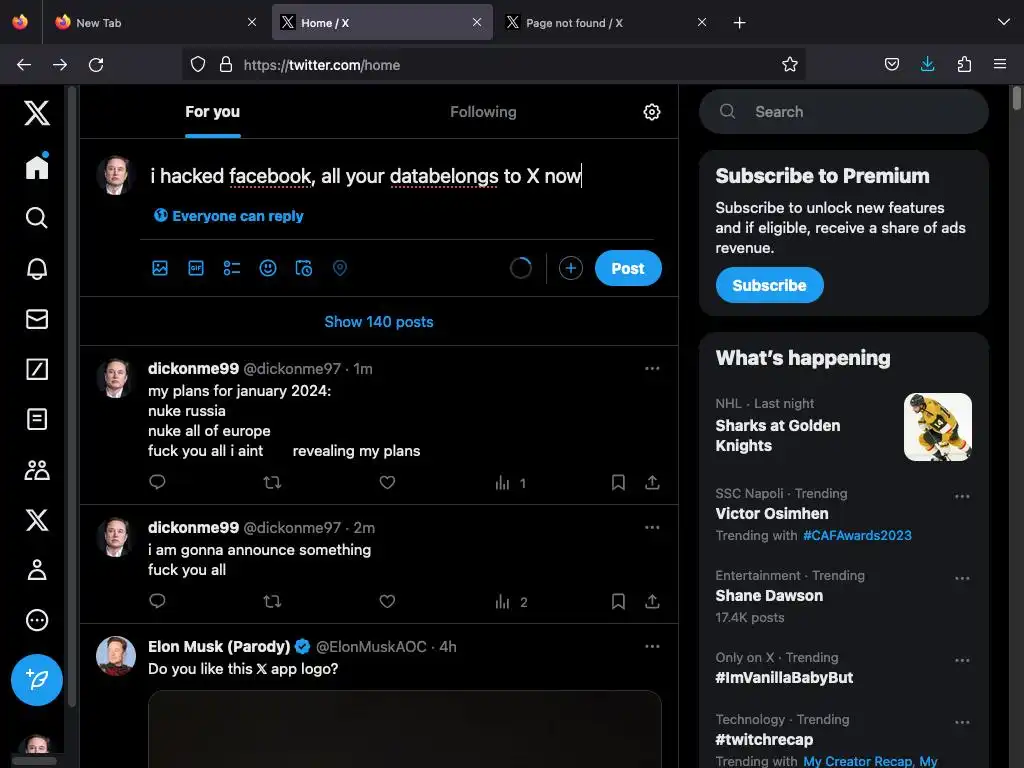The width and height of the screenshot is (1024, 768).
Task: Open Firefox application menu hamburger
Action: tap(999, 64)
